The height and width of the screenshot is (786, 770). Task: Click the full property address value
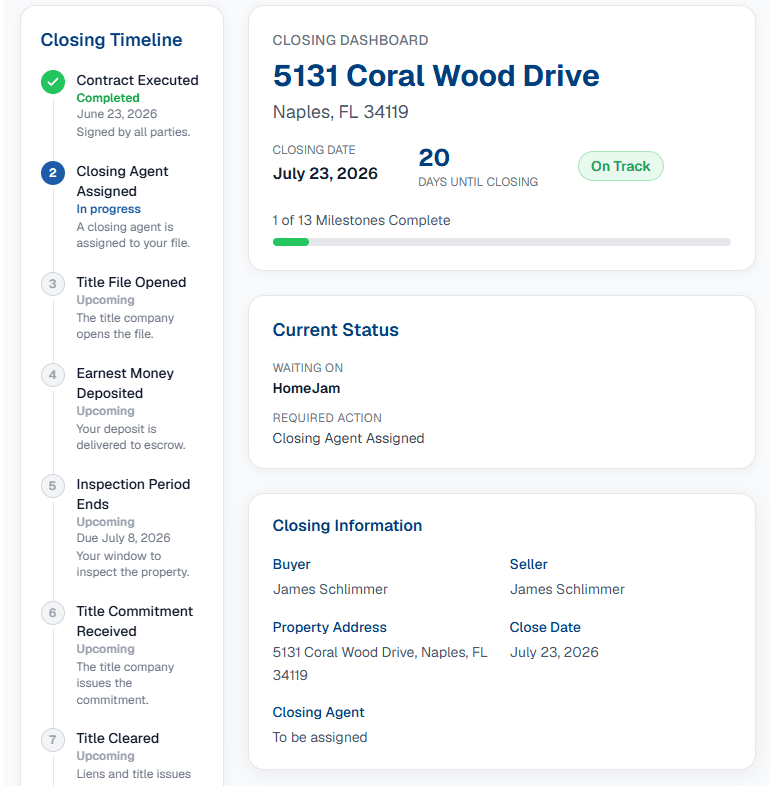380,664
